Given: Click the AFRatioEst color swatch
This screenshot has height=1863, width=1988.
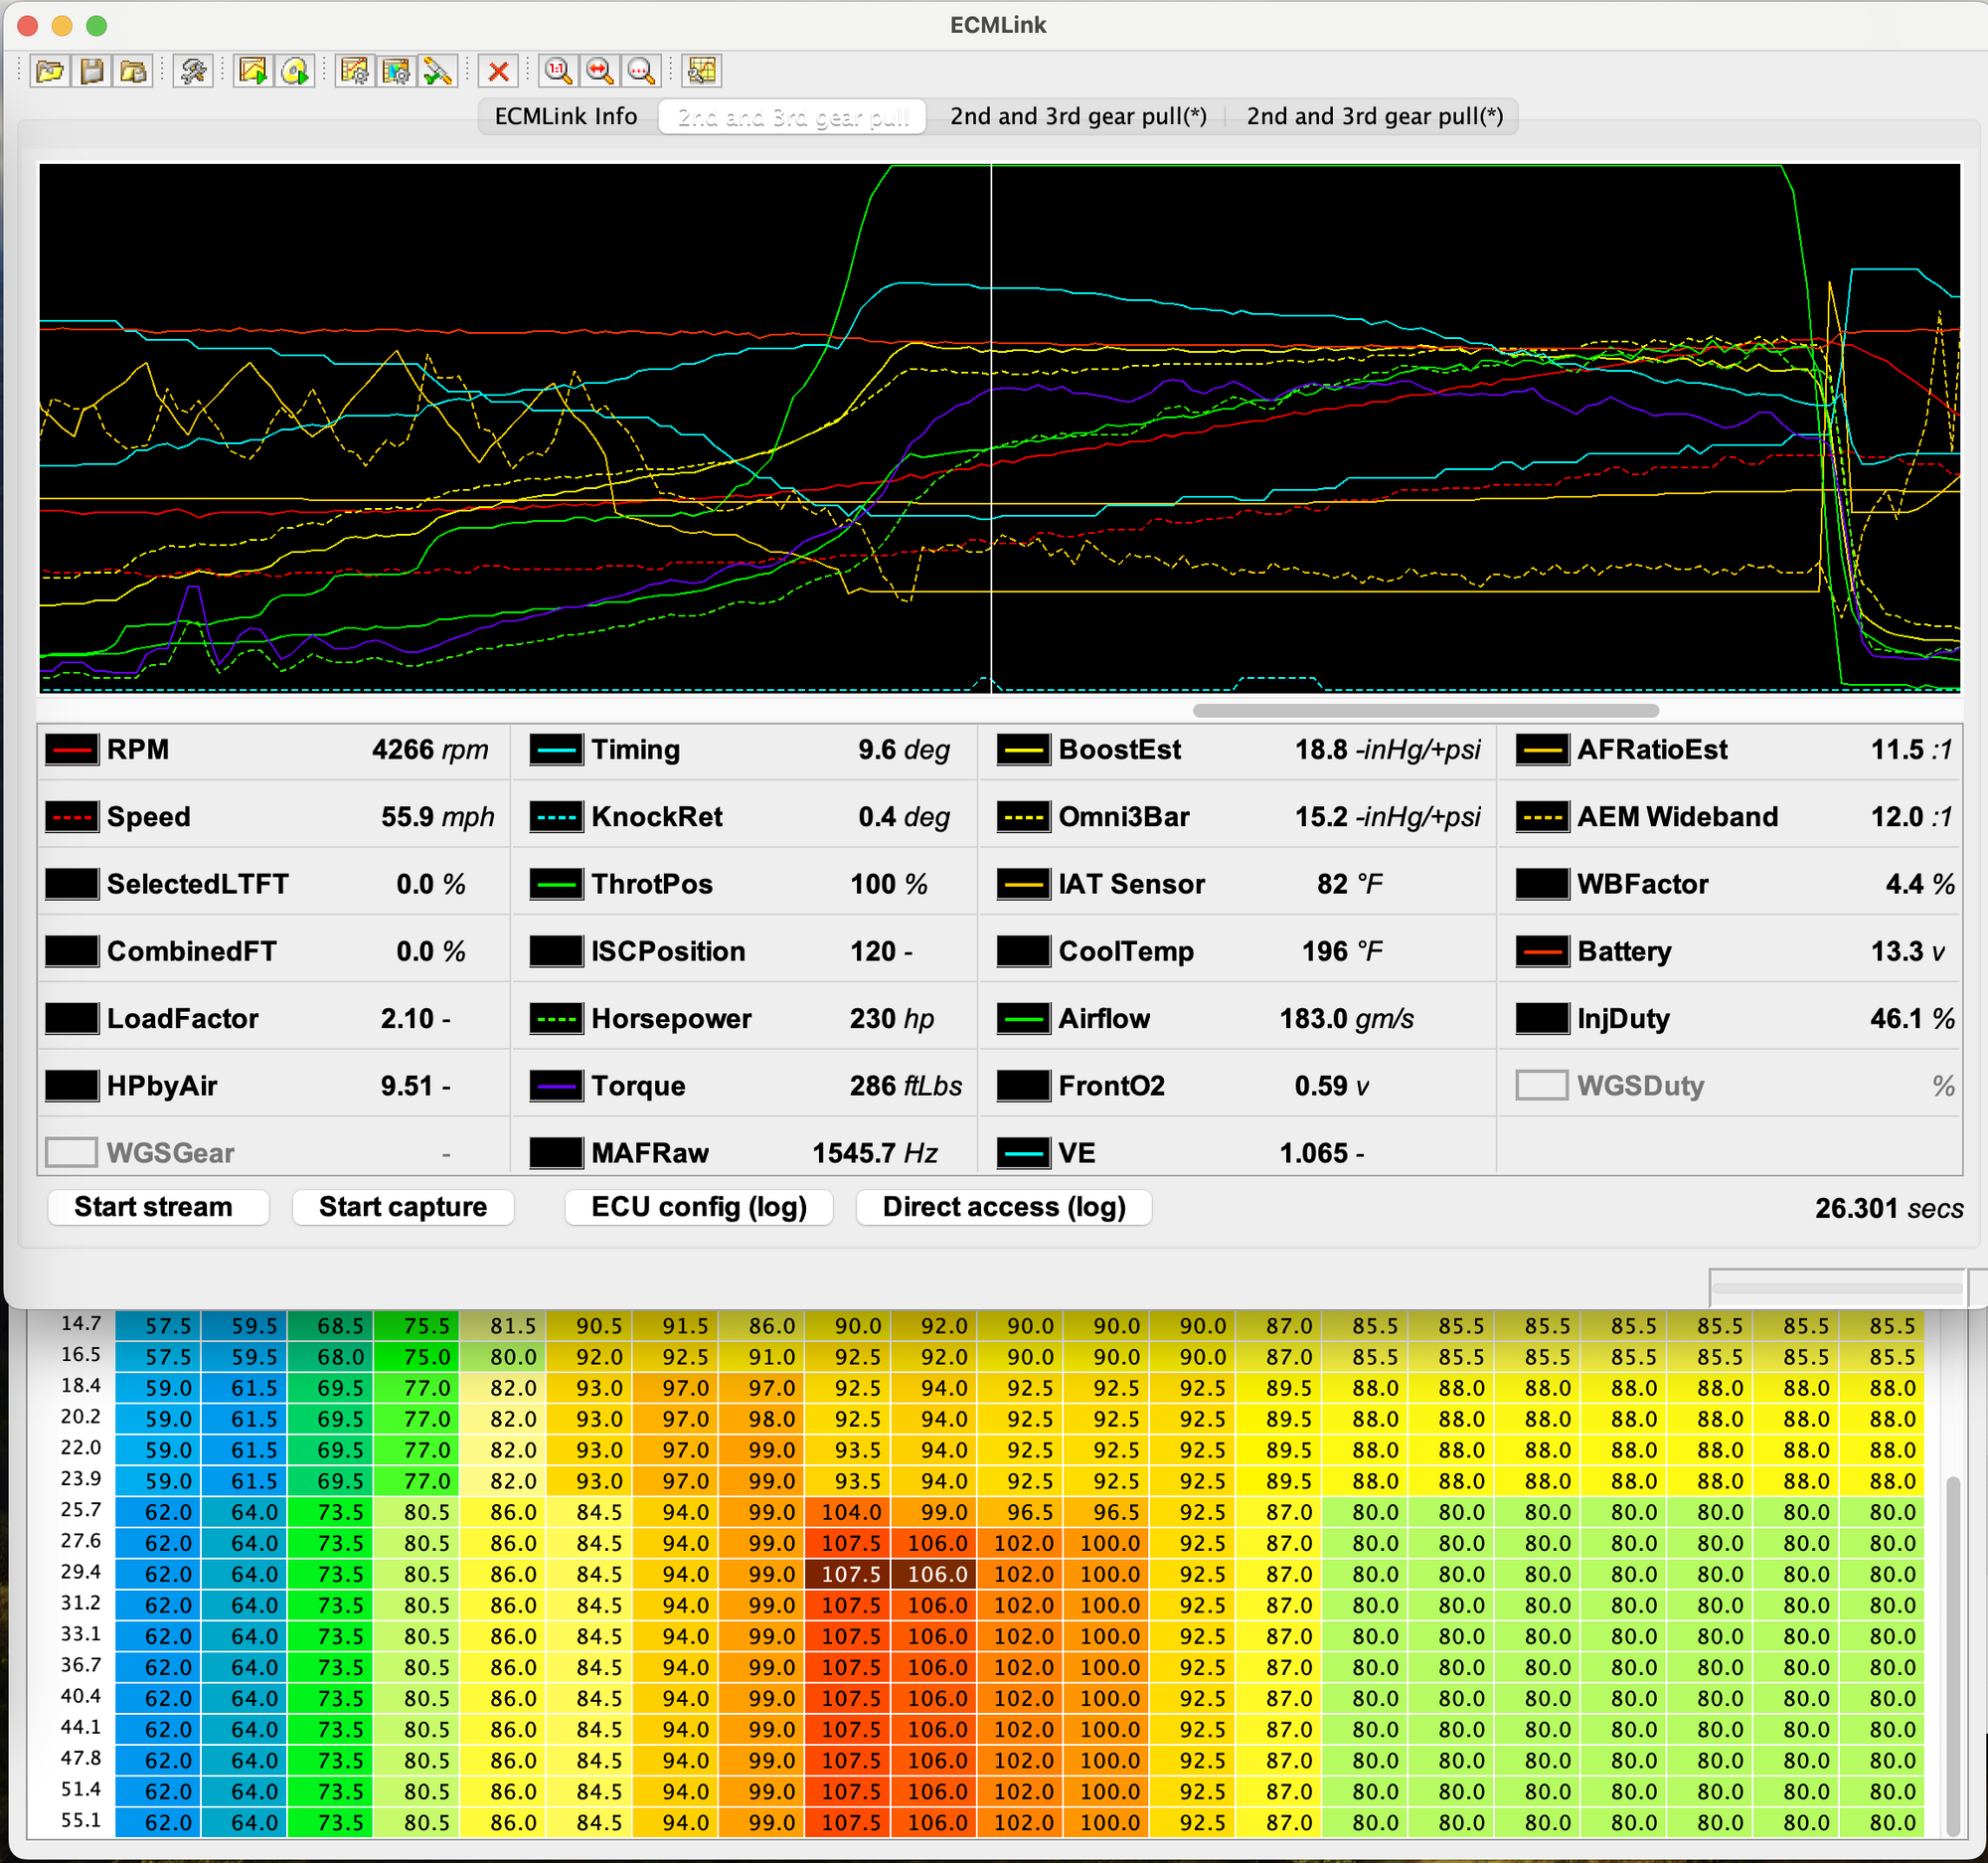Looking at the screenshot, I should (x=1543, y=750).
